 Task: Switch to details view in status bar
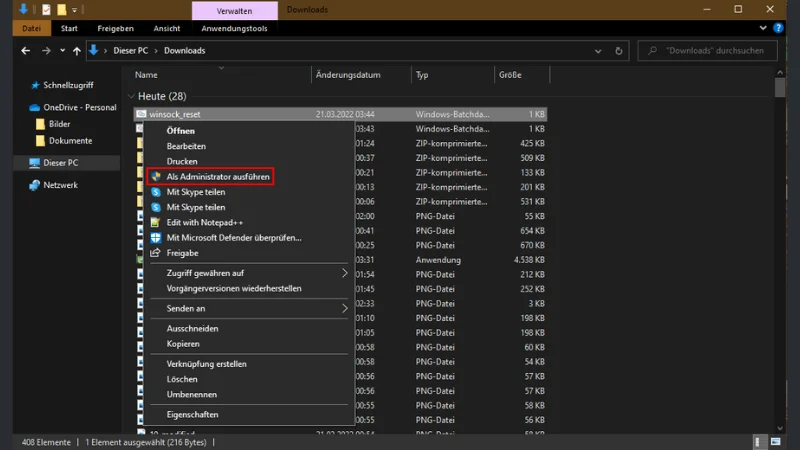pos(758,442)
